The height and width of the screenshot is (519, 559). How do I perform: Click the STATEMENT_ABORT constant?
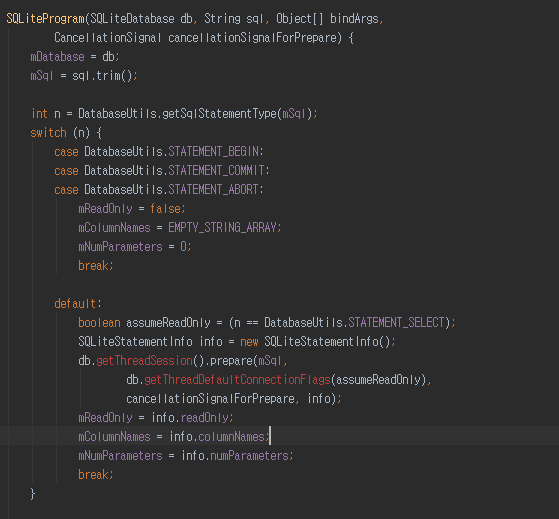pos(214,189)
